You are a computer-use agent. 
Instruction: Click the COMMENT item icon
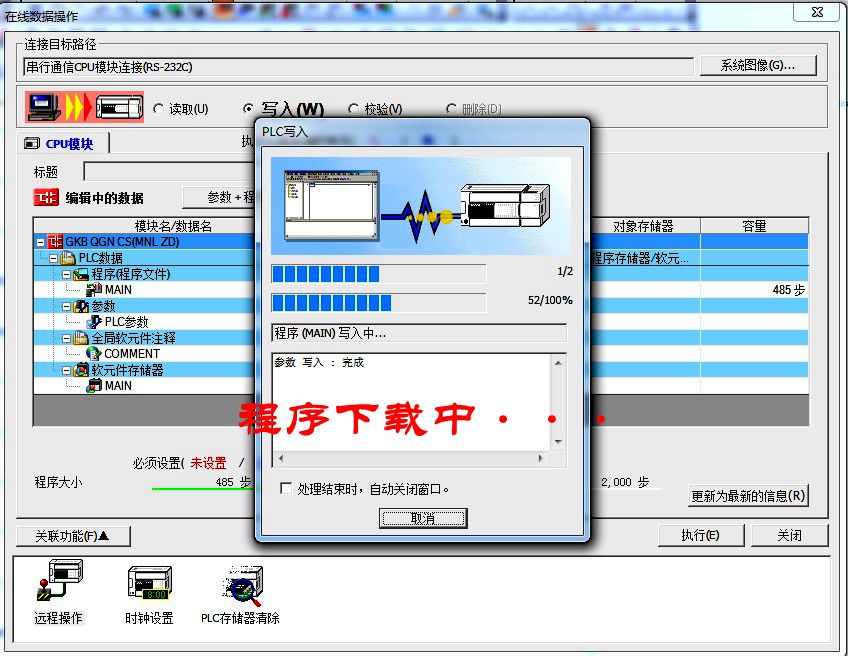point(94,354)
